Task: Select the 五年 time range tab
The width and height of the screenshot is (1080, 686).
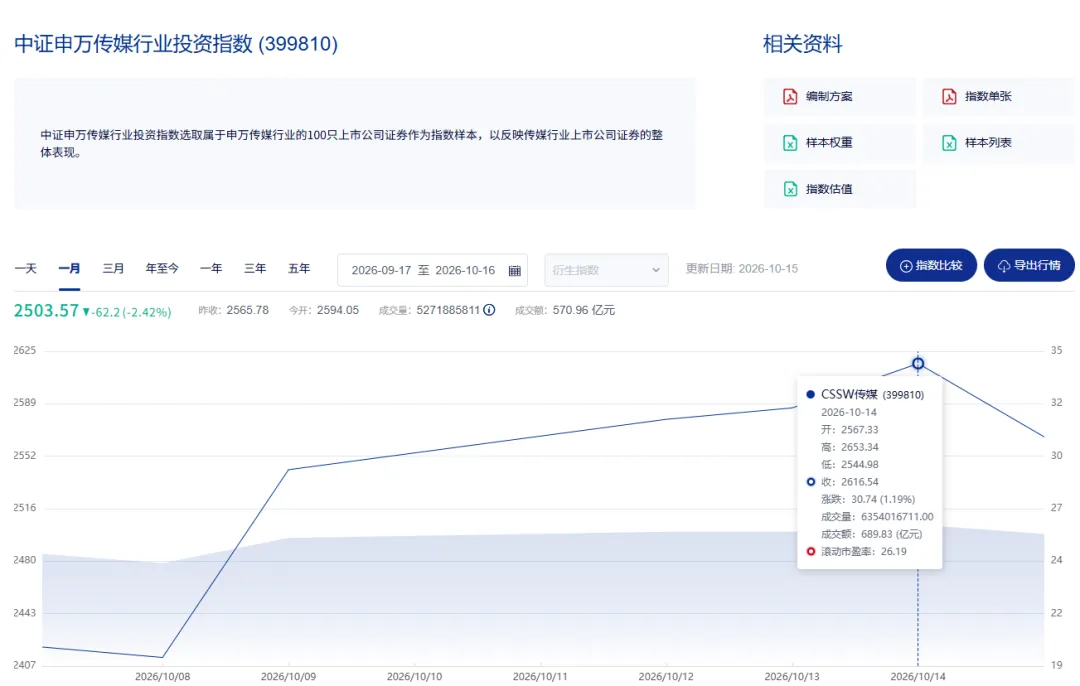Action: (x=299, y=269)
